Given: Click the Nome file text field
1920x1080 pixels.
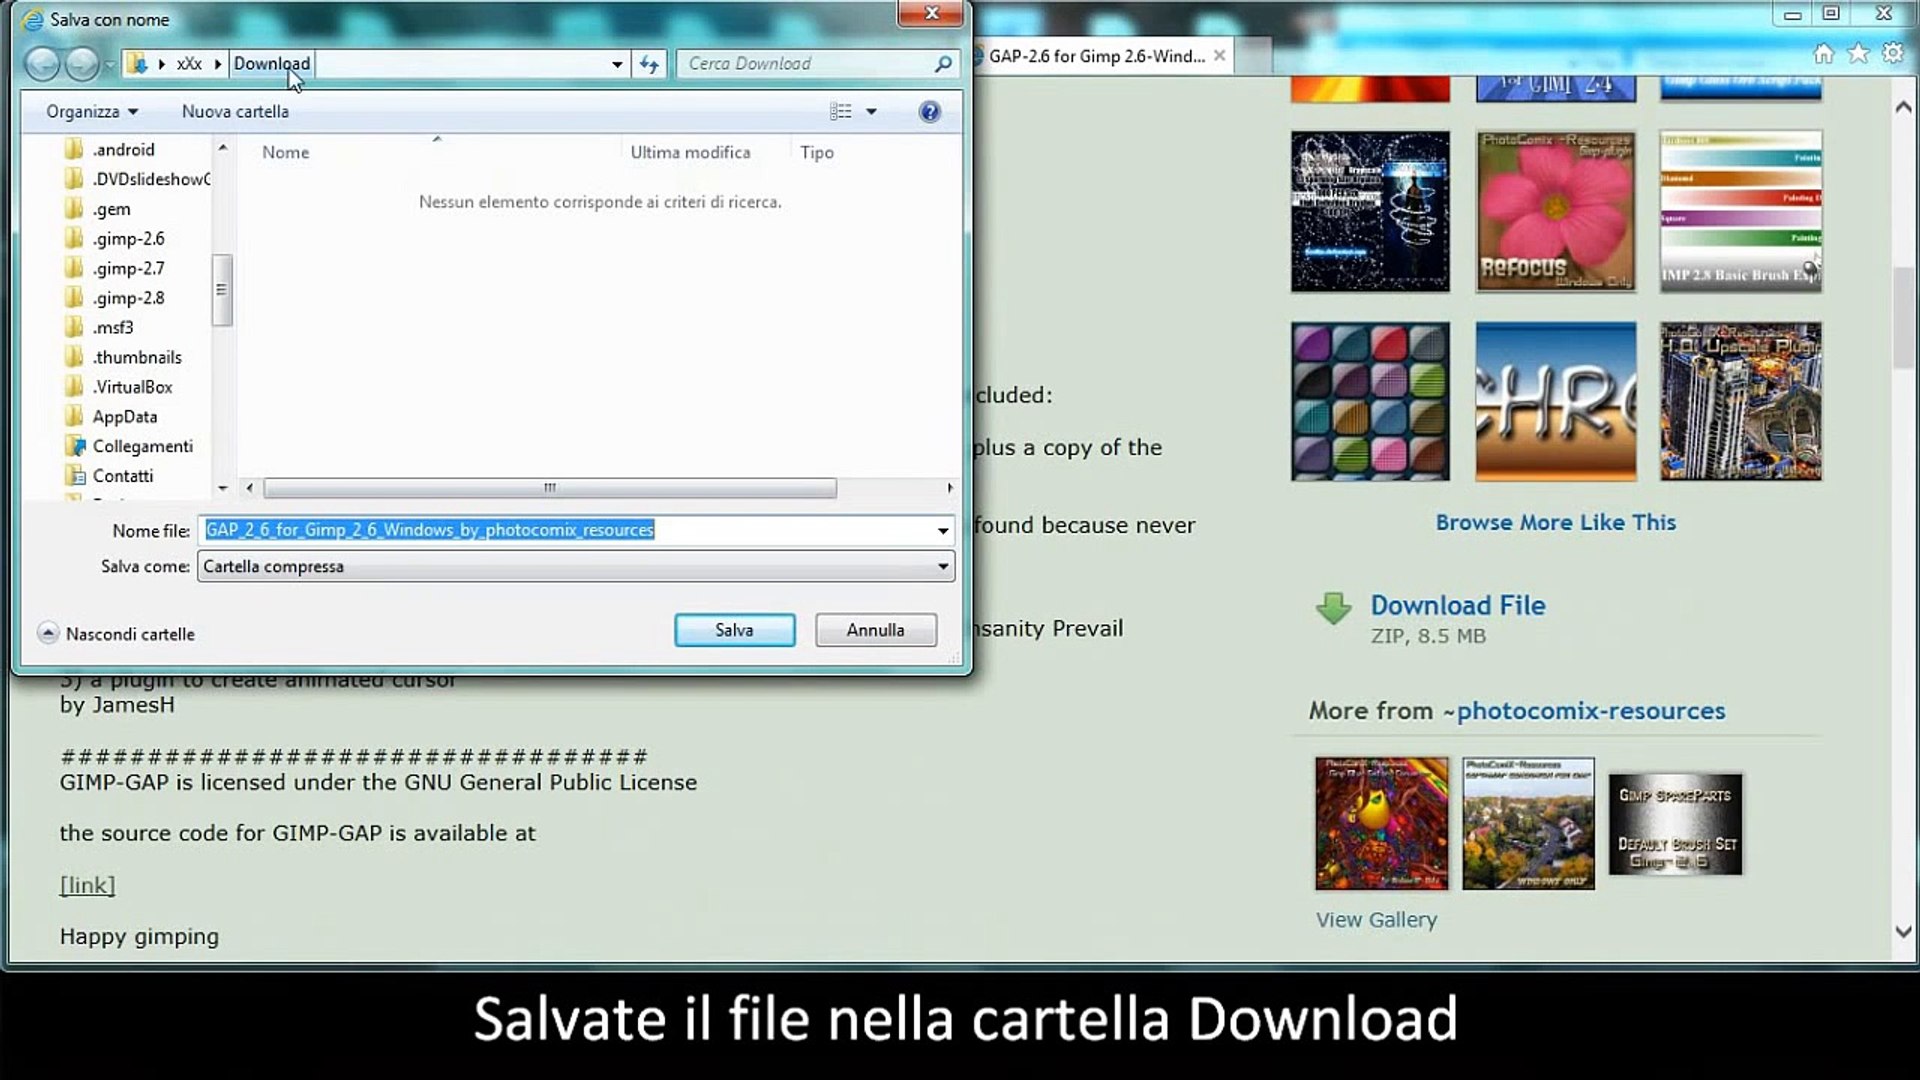Looking at the screenshot, I should 565,530.
